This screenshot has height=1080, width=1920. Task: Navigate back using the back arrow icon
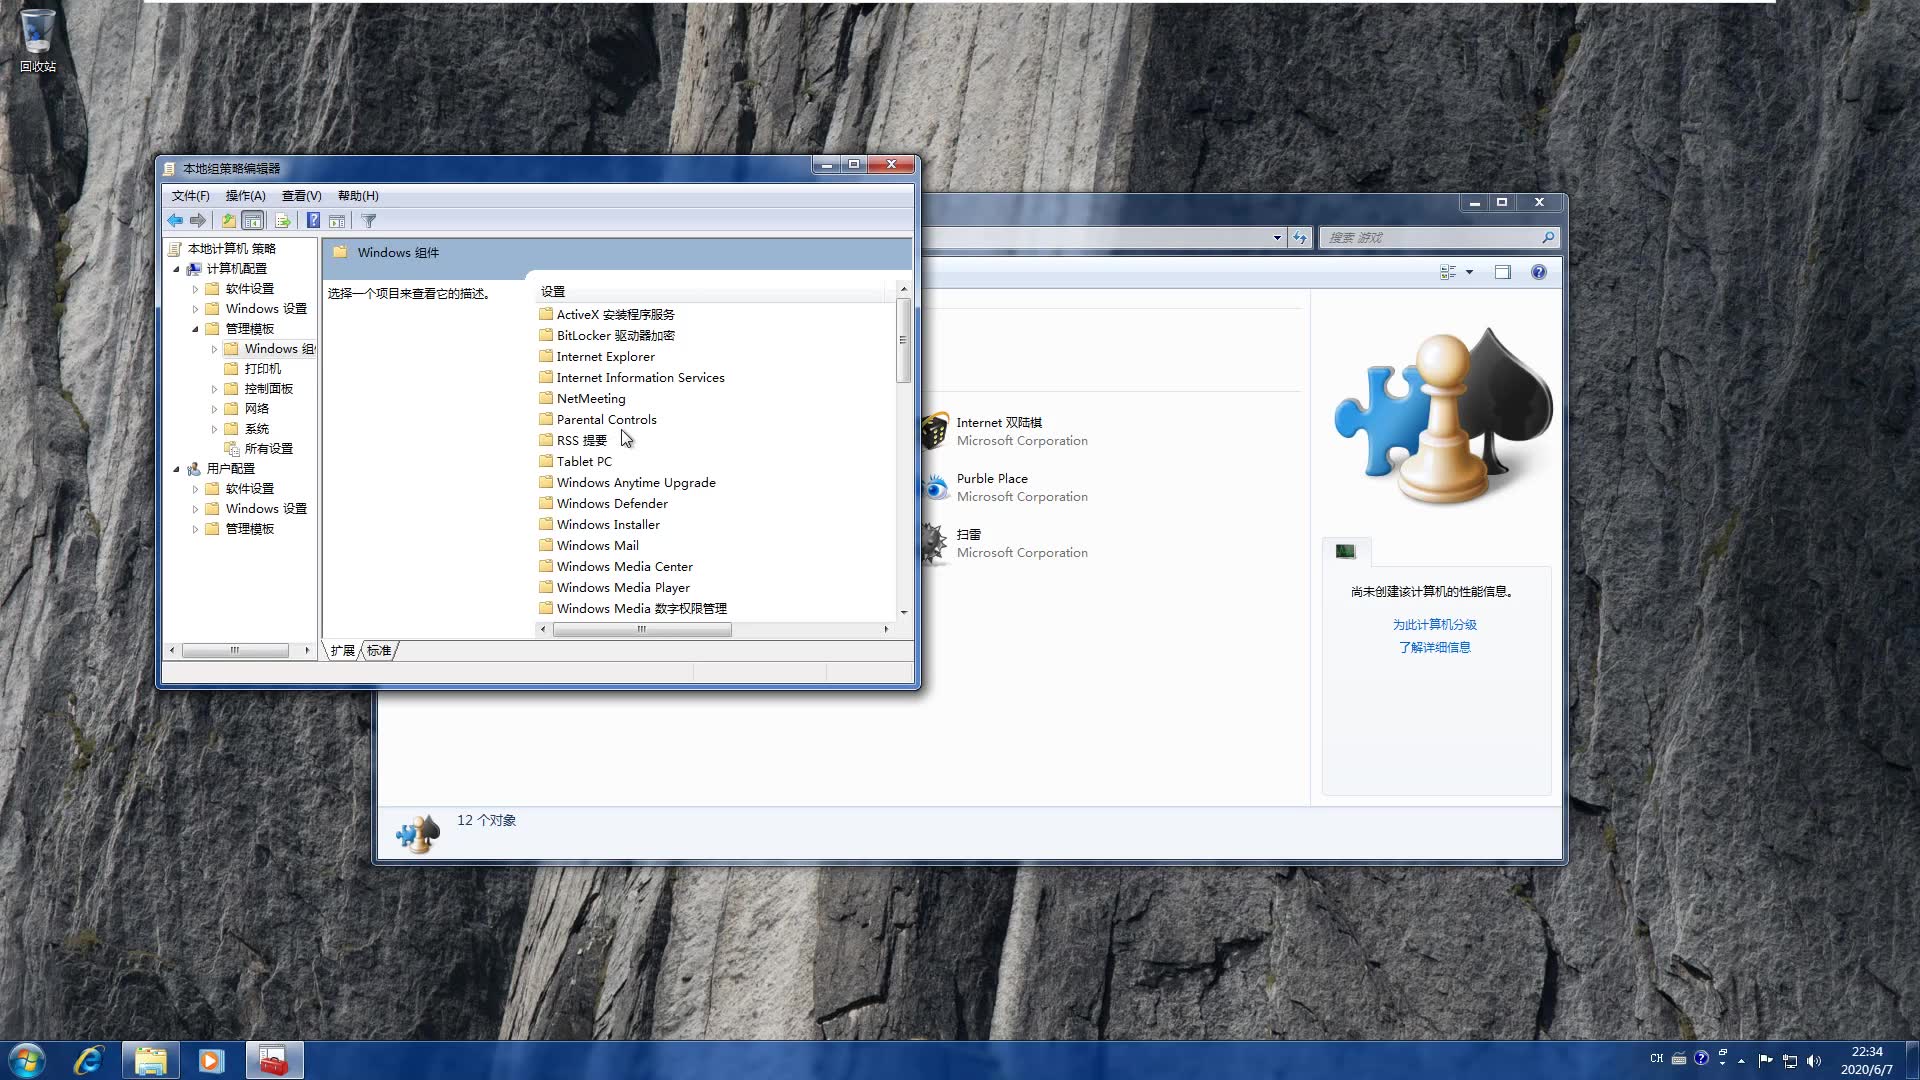[175, 221]
